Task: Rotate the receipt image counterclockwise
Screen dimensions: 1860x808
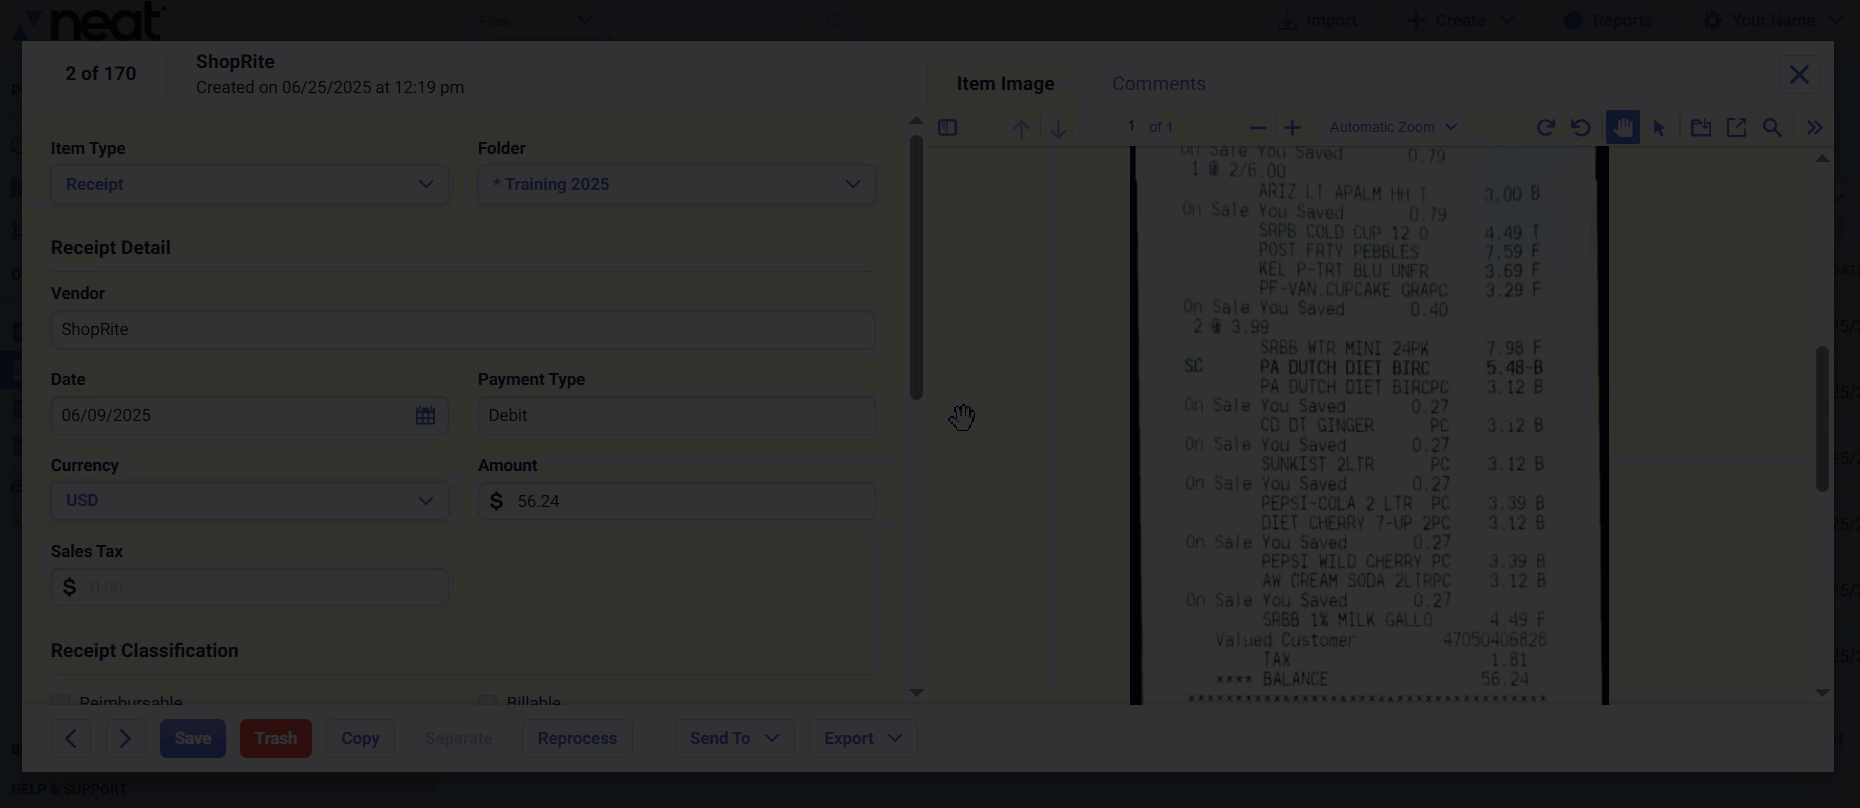Action: tap(1581, 128)
